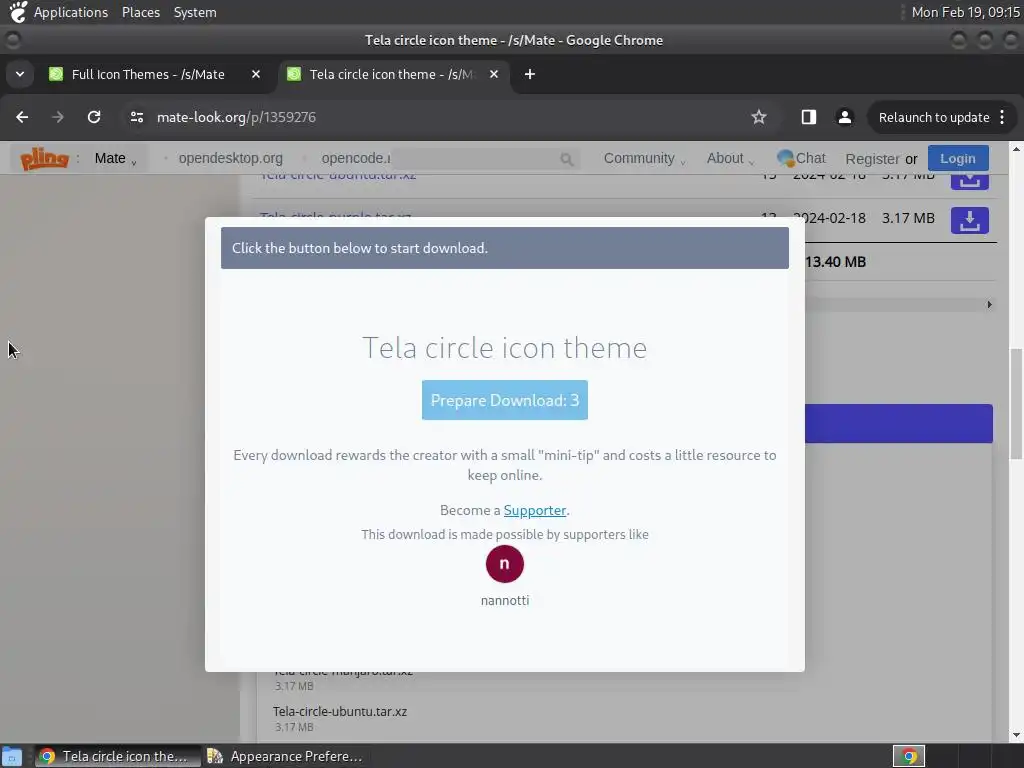Click the Chrome forward arrow button
1024x768 pixels.
[58, 117]
